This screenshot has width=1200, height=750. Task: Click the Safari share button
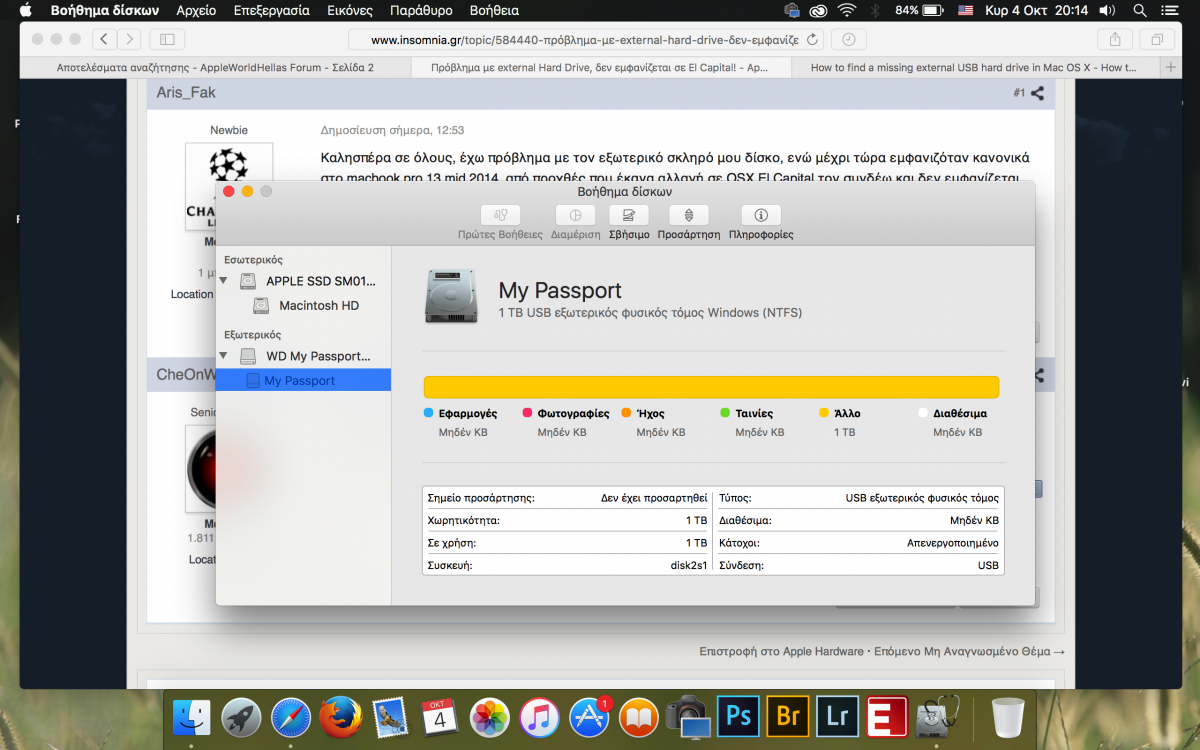coord(1114,39)
